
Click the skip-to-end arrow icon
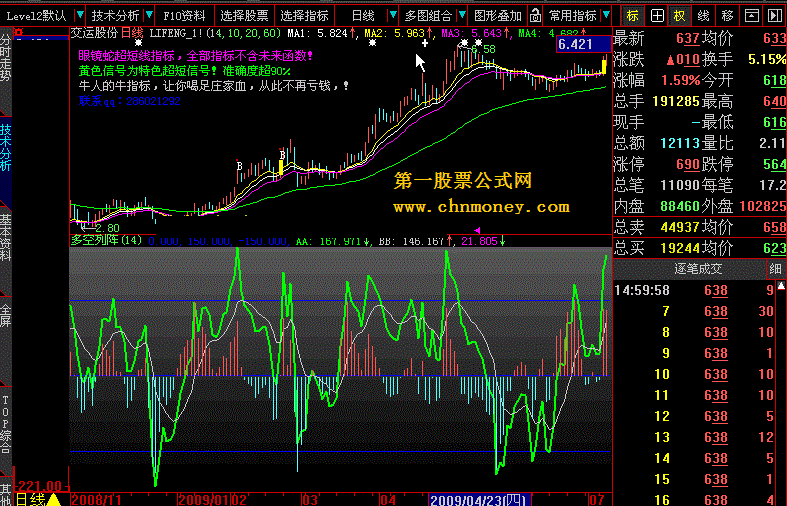click(775, 16)
